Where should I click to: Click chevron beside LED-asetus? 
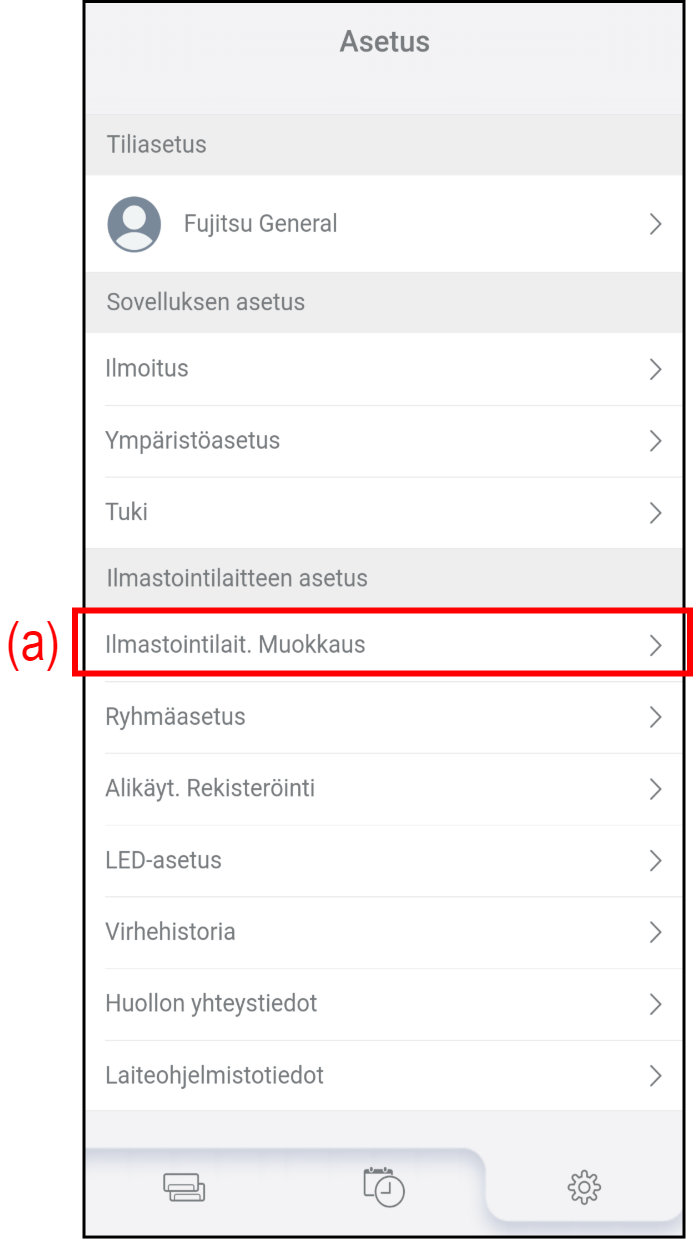pyautogui.click(x=656, y=861)
